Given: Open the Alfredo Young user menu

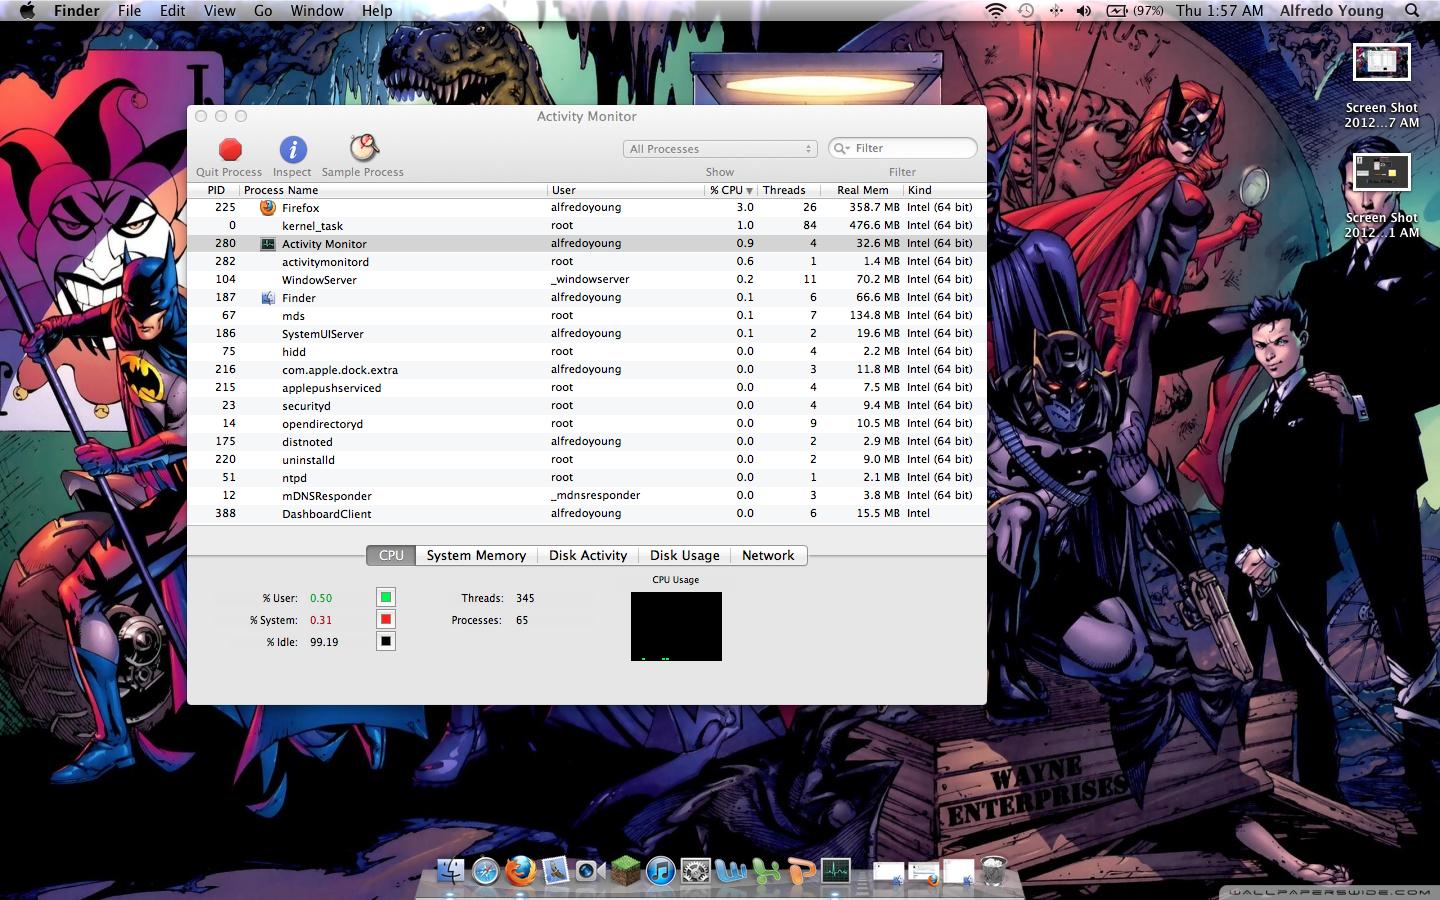Looking at the screenshot, I should click(x=1331, y=10).
